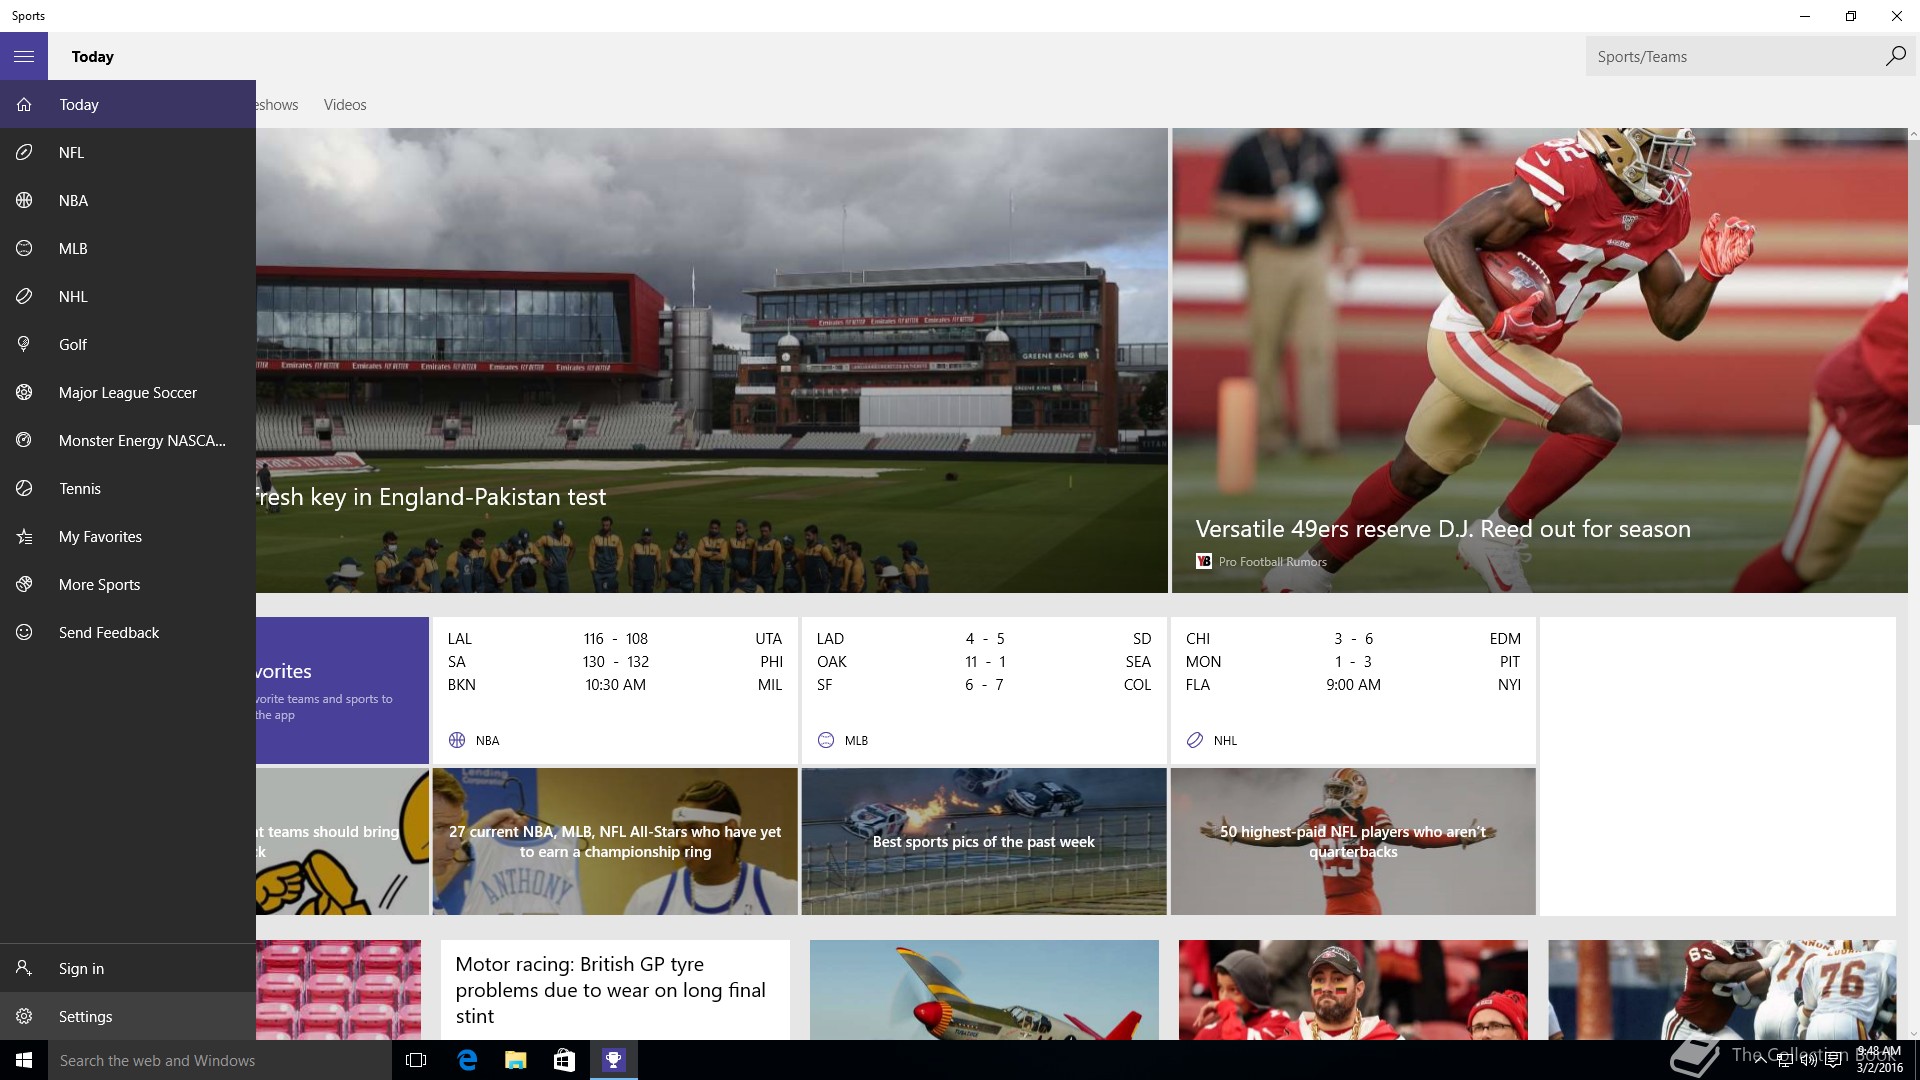Open My Favorites label
Image resolution: width=1920 pixels, height=1080 pixels.
100,536
